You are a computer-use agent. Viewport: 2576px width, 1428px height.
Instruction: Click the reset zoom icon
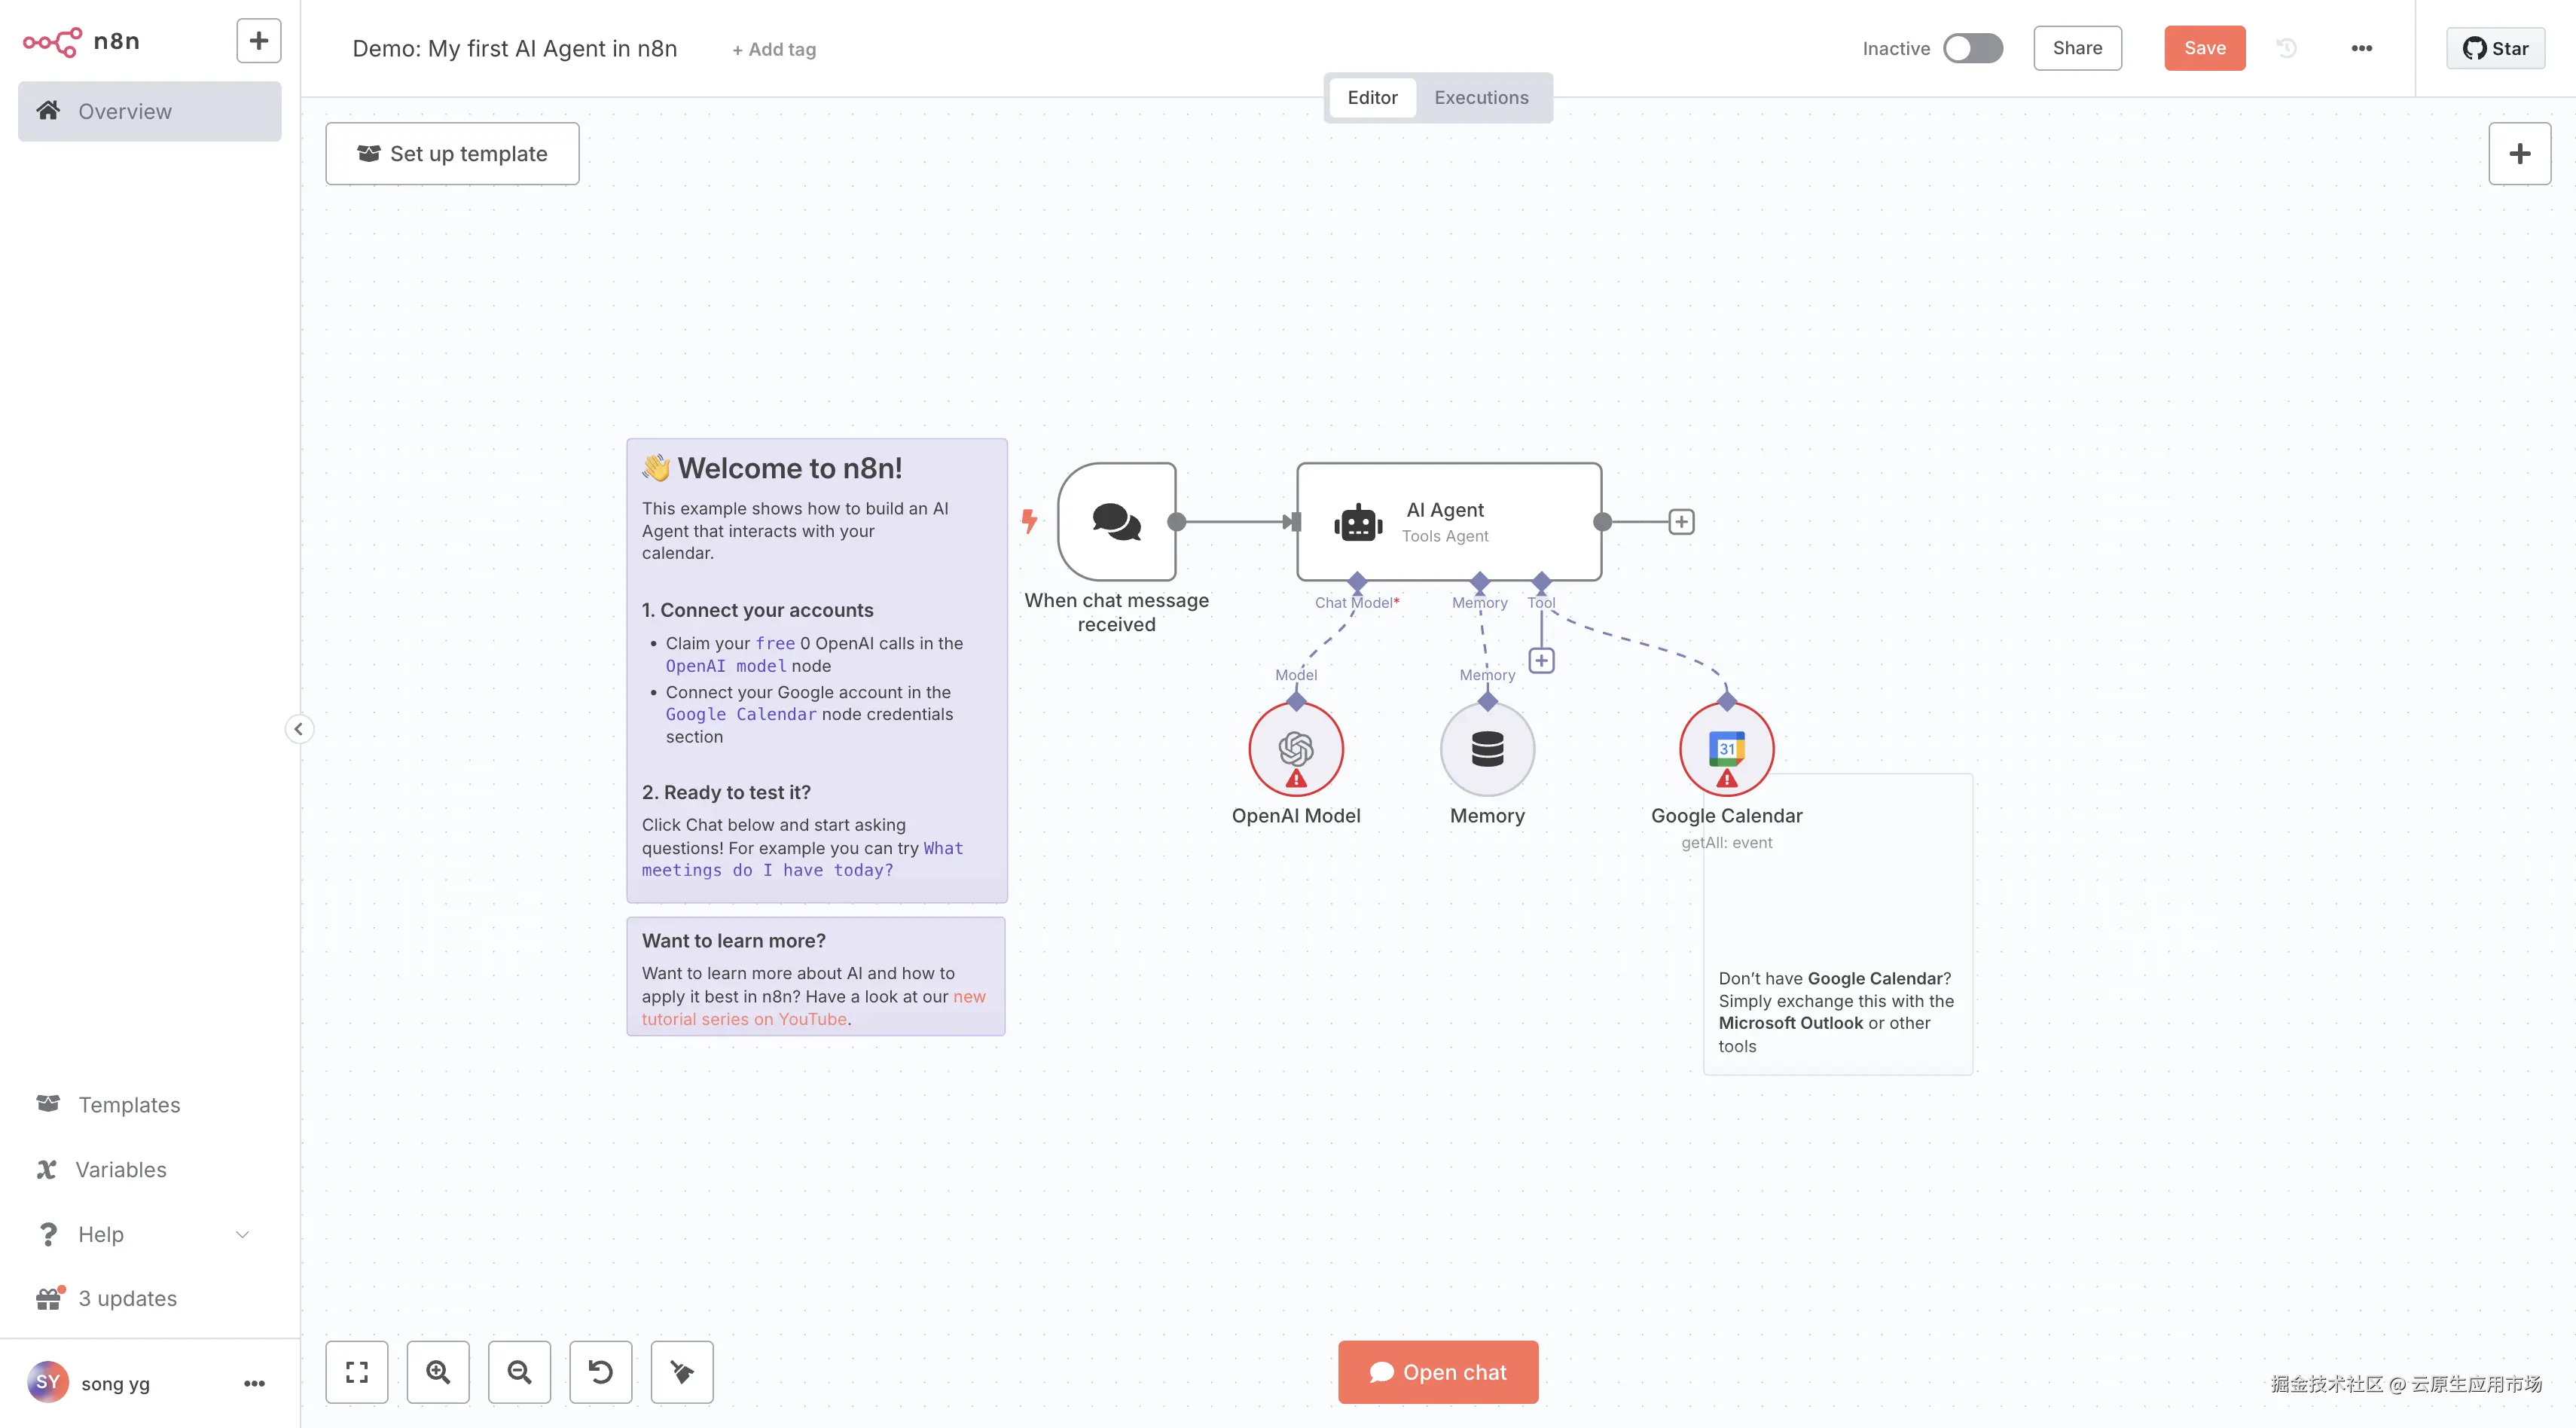point(600,1371)
